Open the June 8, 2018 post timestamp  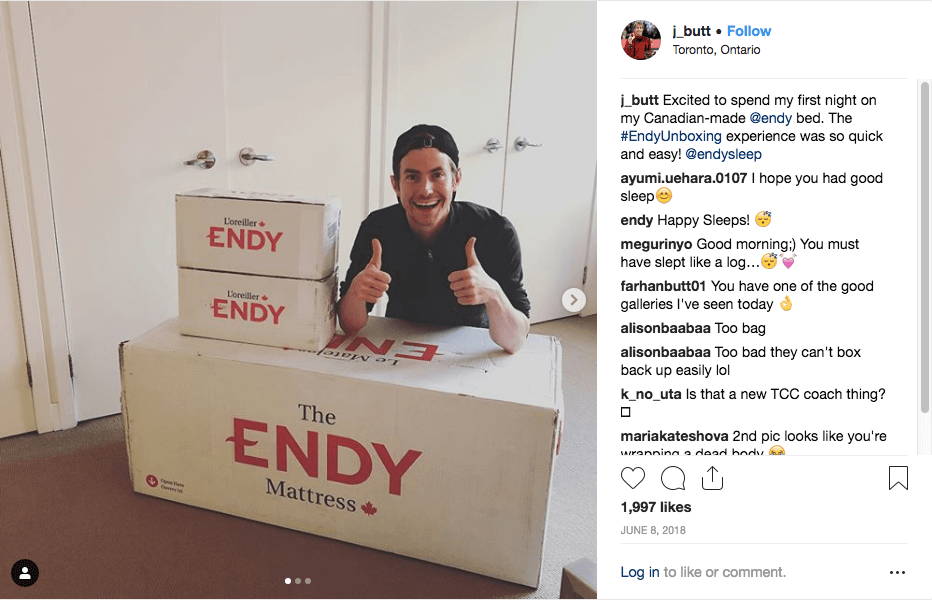point(653,530)
